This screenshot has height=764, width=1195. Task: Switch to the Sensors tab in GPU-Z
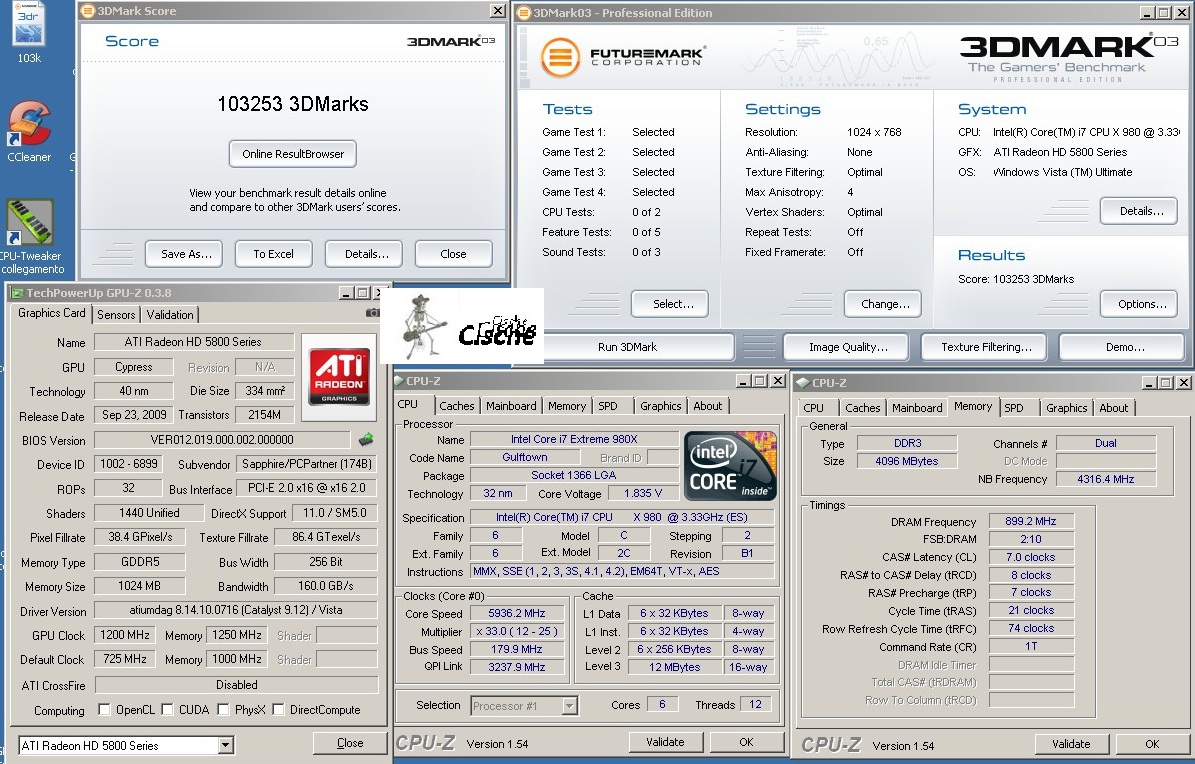tap(116, 315)
